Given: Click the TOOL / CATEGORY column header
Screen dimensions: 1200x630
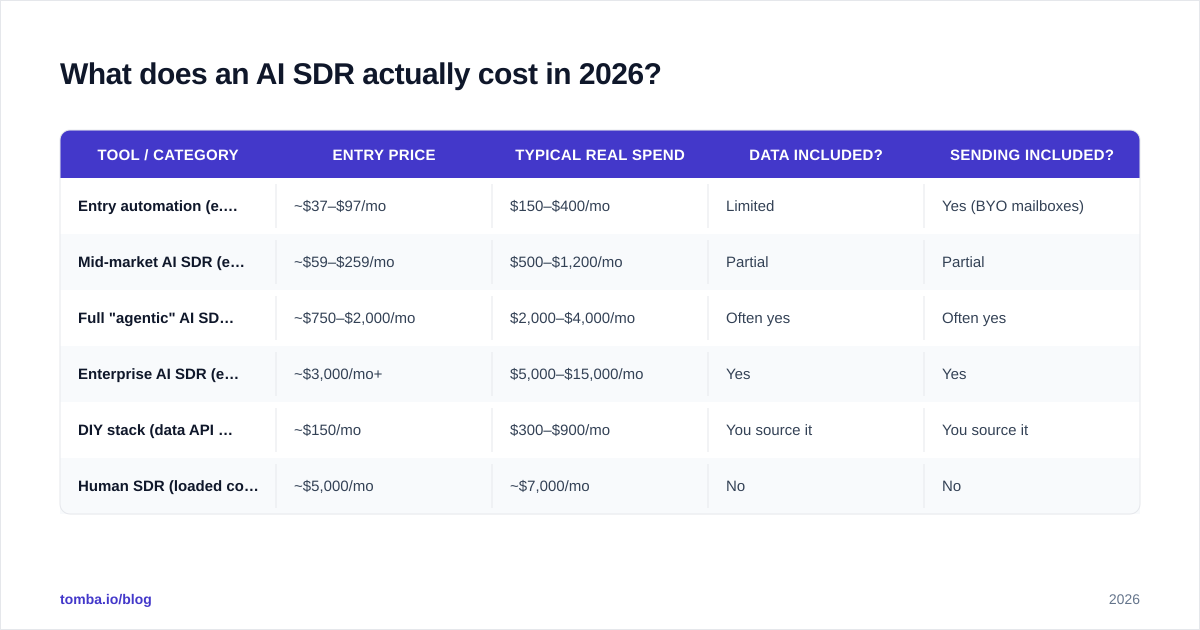Looking at the screenshot, I should point(168,155).
